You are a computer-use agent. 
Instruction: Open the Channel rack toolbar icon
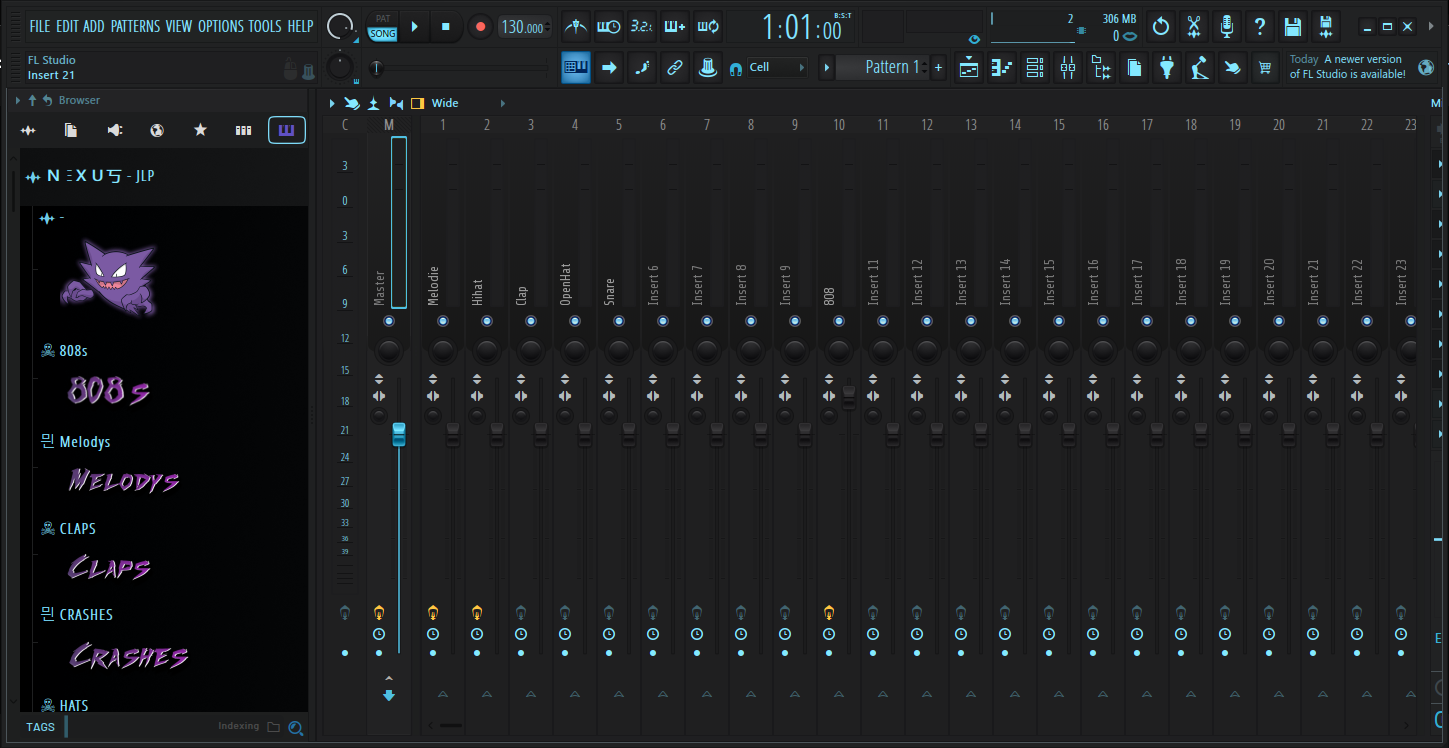pos(1034,67)
